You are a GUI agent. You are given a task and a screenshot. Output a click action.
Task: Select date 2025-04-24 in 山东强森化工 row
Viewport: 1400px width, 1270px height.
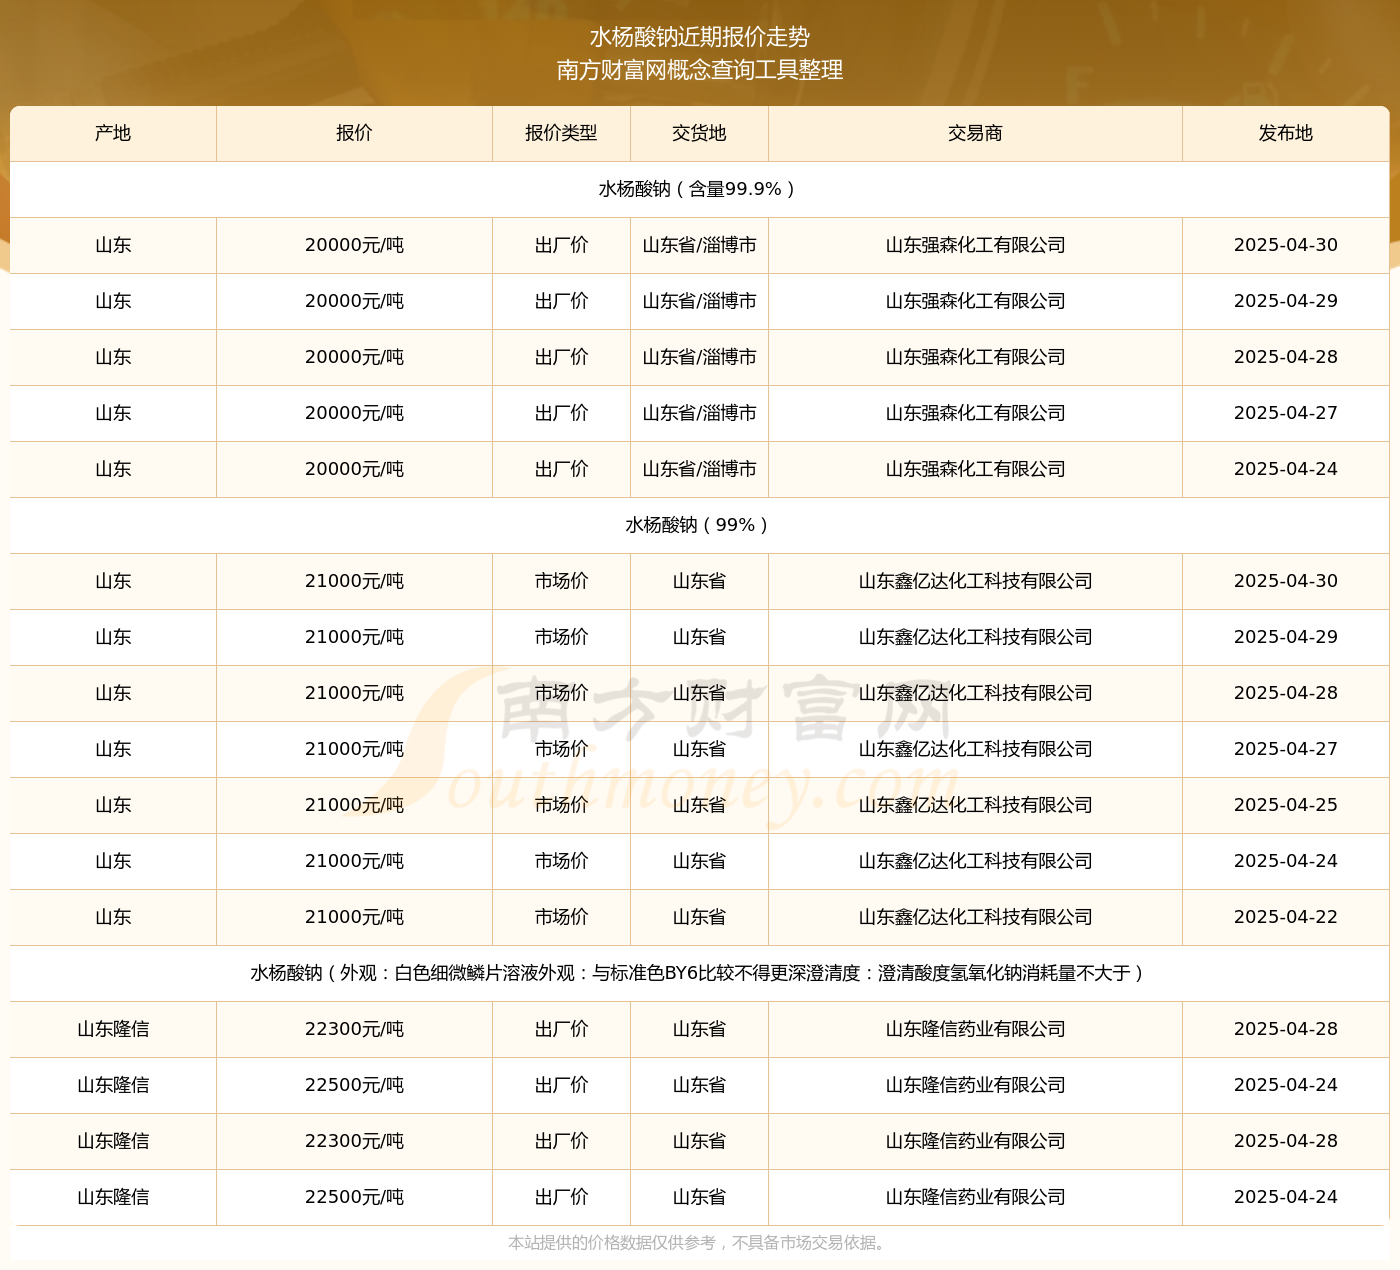(x=1285, y=469)
